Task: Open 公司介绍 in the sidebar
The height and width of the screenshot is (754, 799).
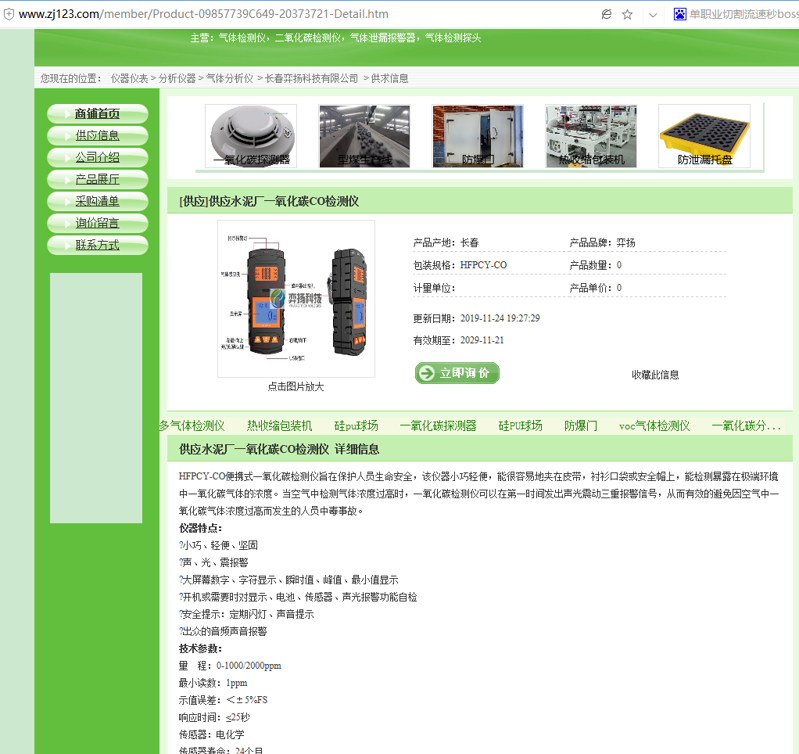Action: click(97, 157)
